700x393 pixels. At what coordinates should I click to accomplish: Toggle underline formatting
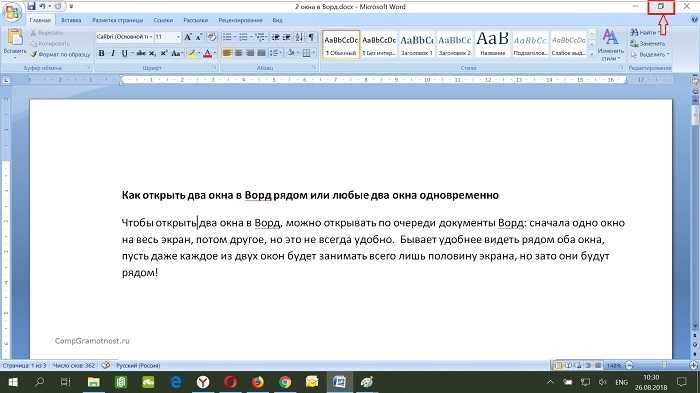tap(124, 53)
